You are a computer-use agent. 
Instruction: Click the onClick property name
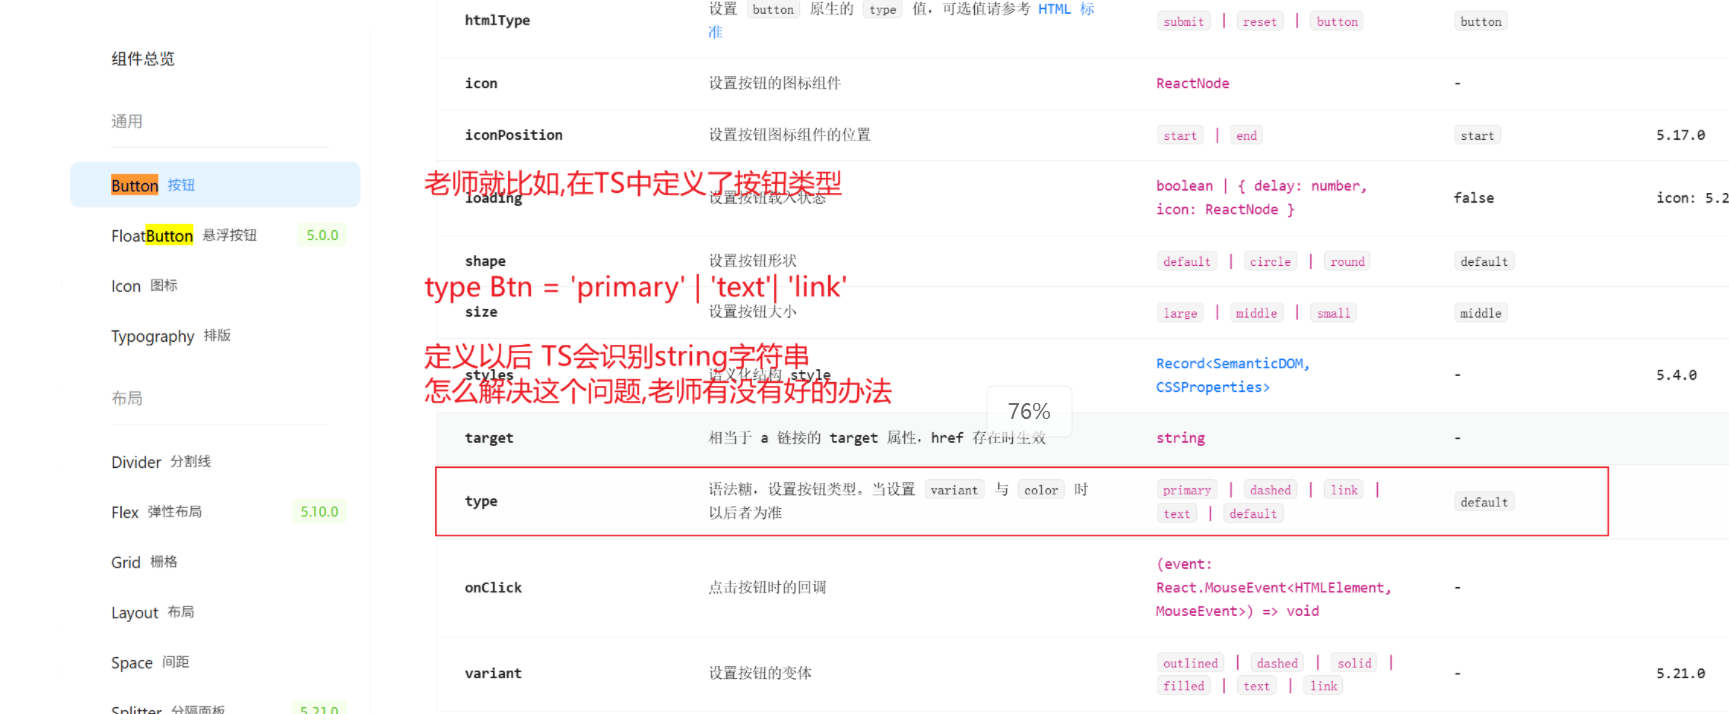(x=493, y=588)
